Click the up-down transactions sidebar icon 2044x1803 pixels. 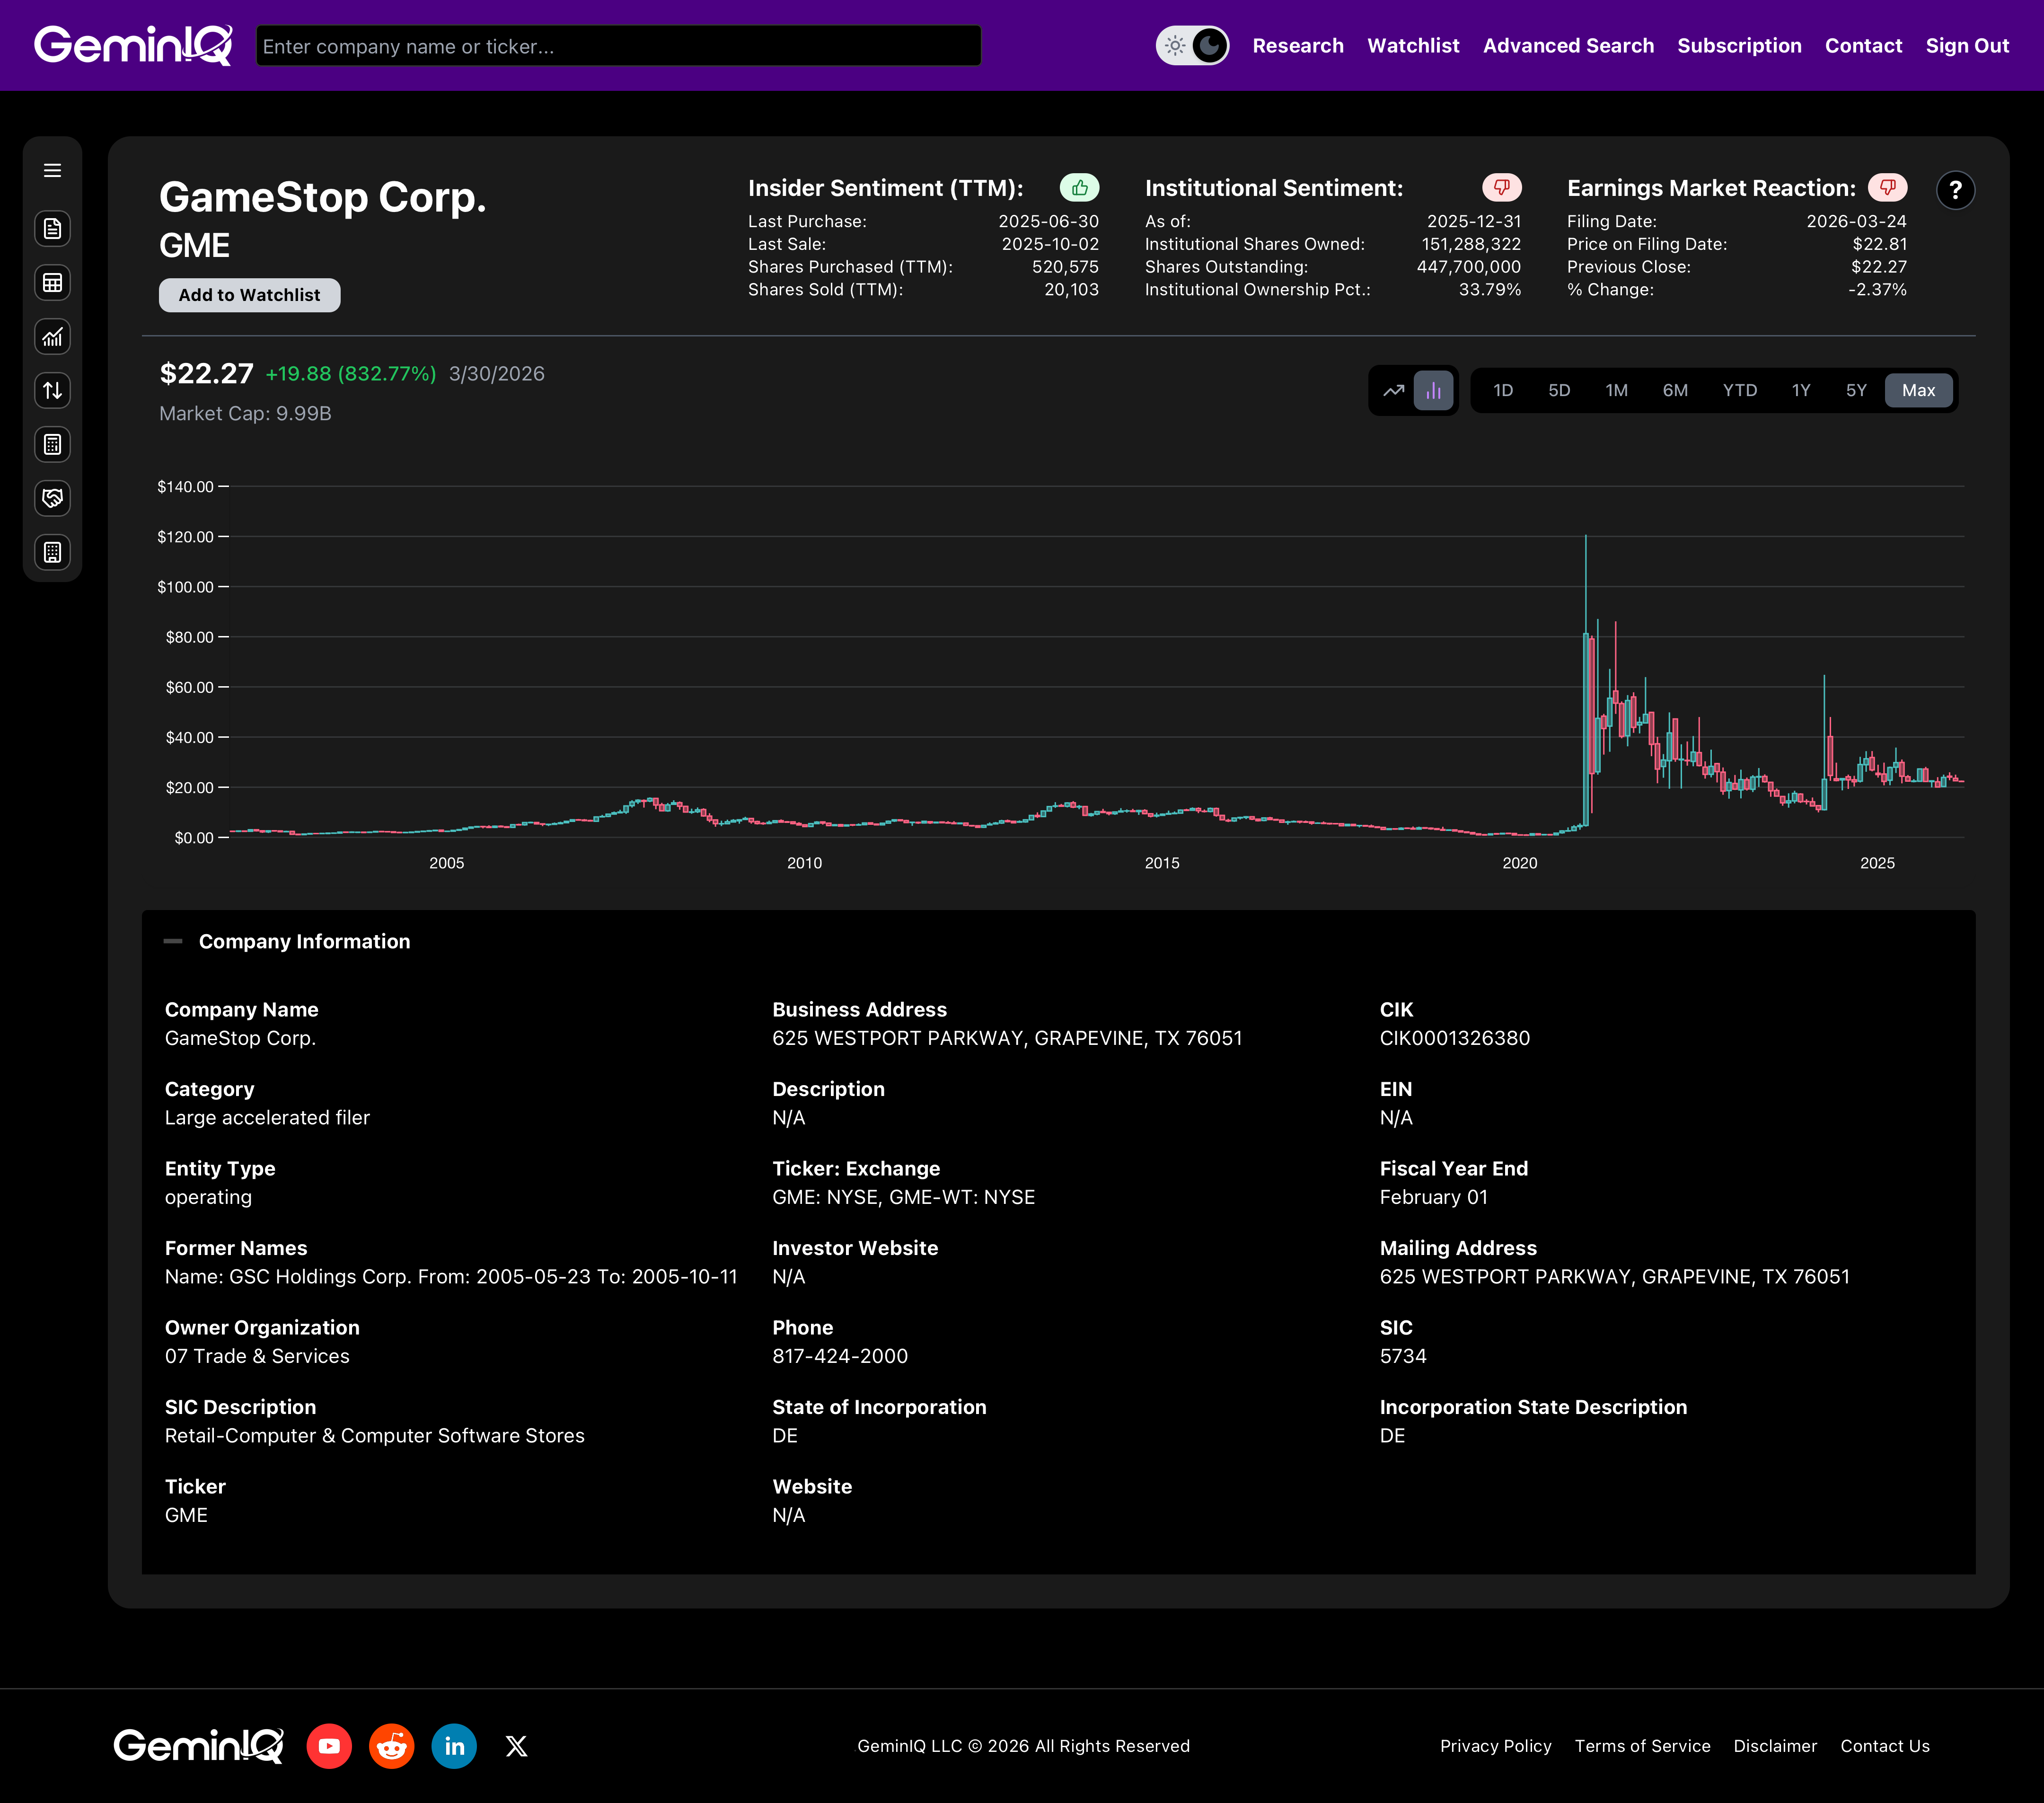(52, 390)
